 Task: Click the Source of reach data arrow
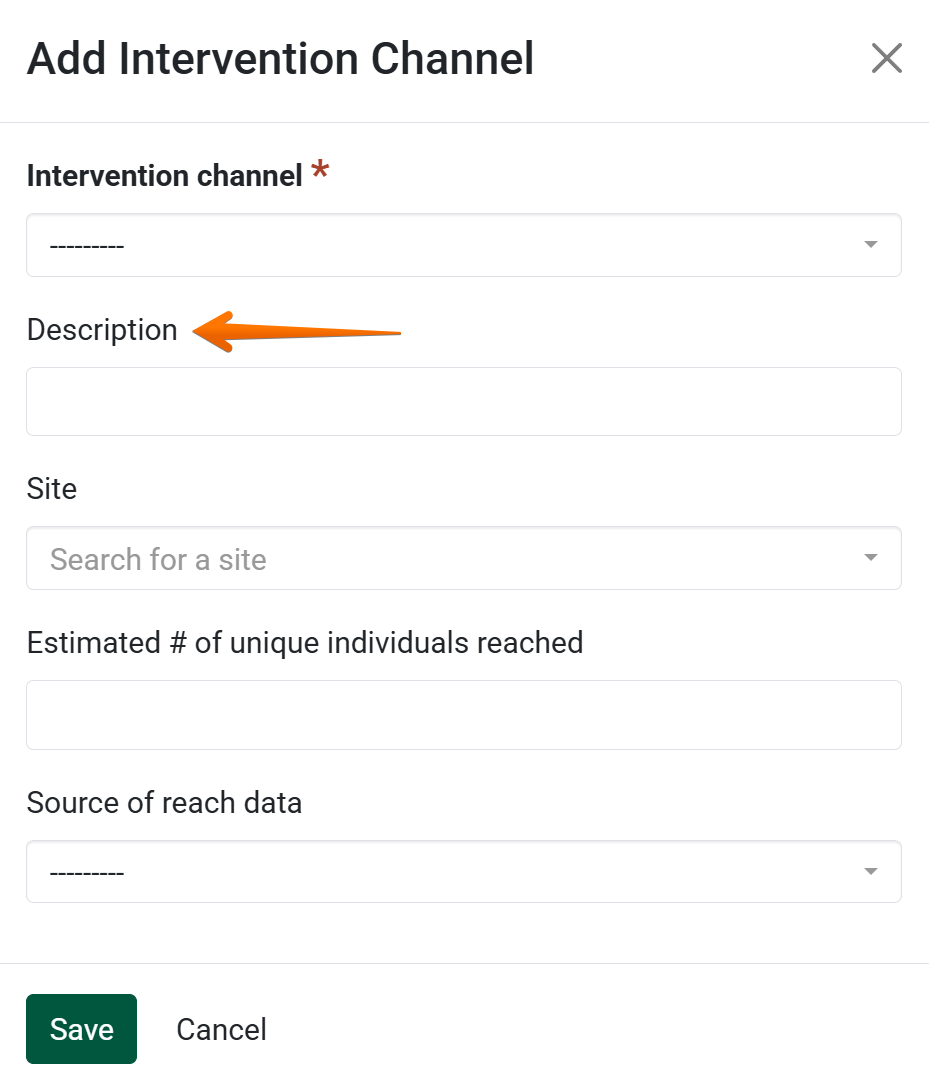tap(871, 872)
